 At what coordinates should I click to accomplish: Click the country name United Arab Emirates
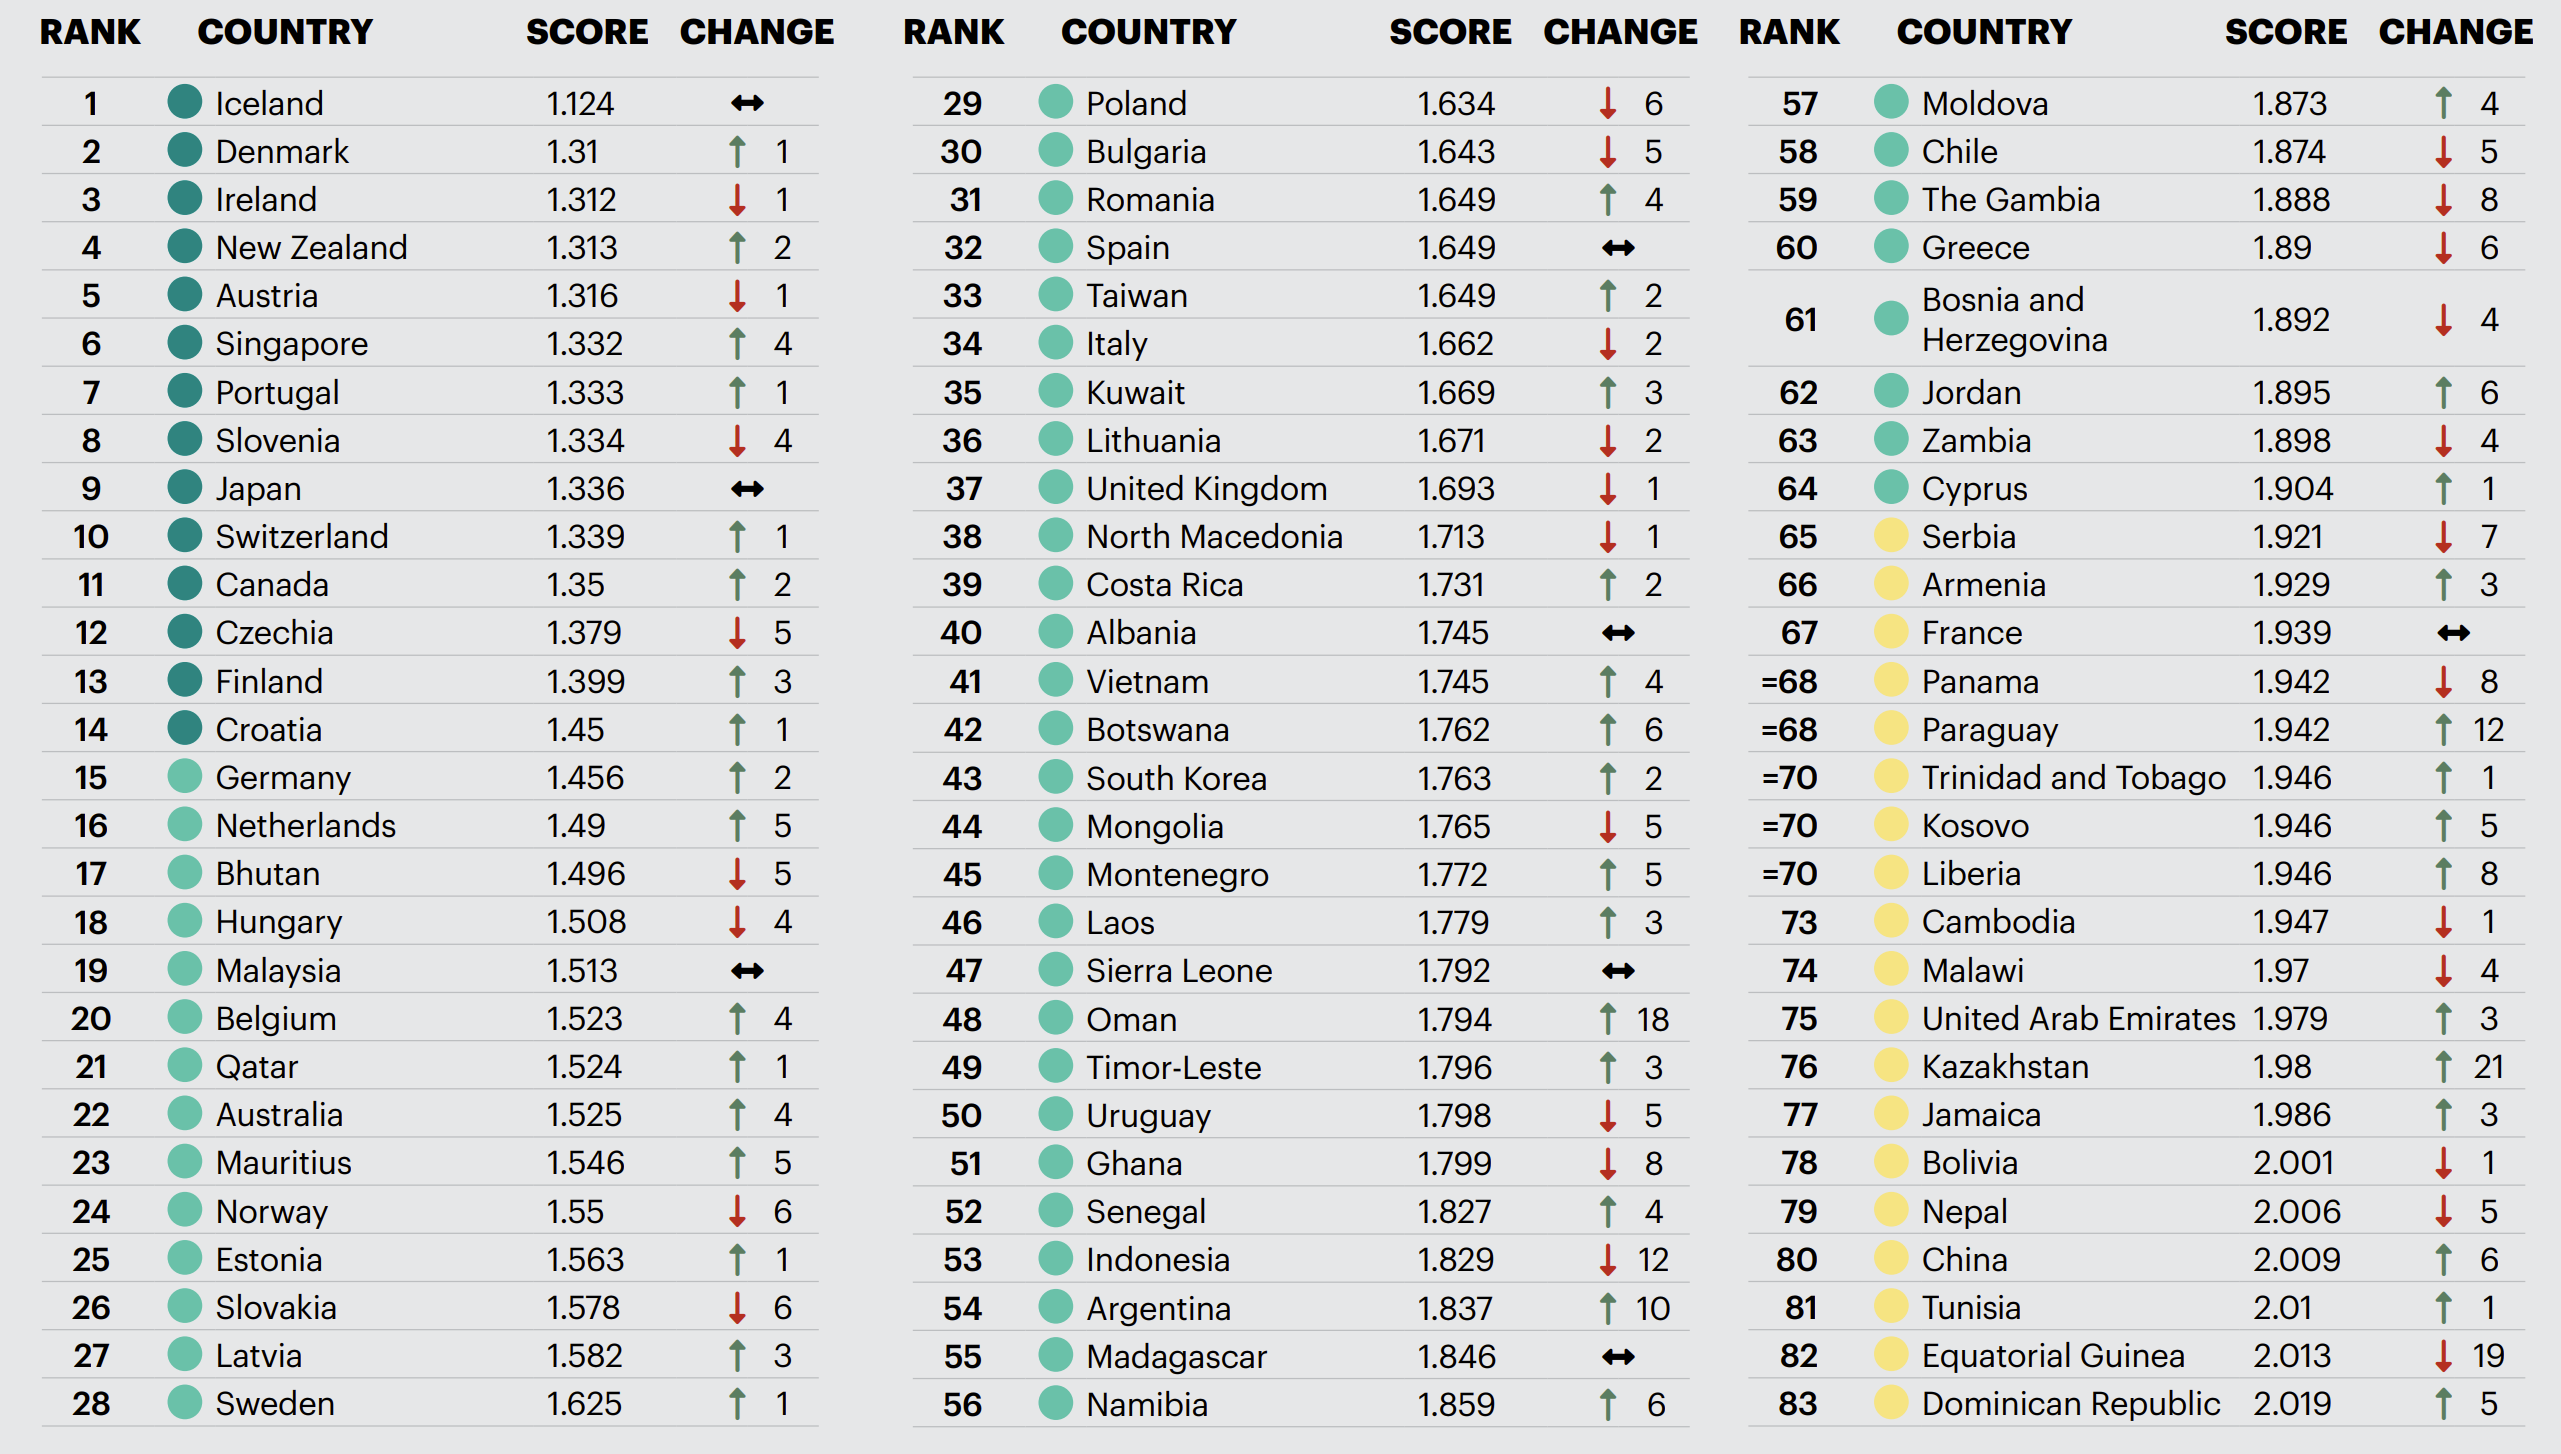pyautogui.click(x=2079, y=1019)
